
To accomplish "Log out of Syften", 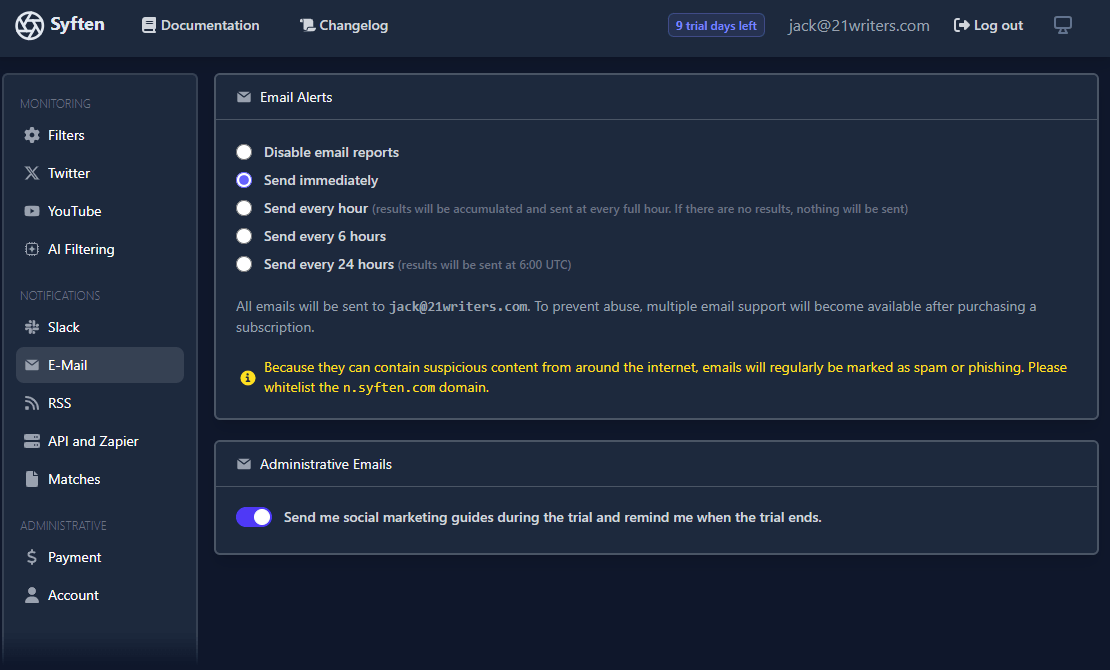I will click(x=988, y=25).
